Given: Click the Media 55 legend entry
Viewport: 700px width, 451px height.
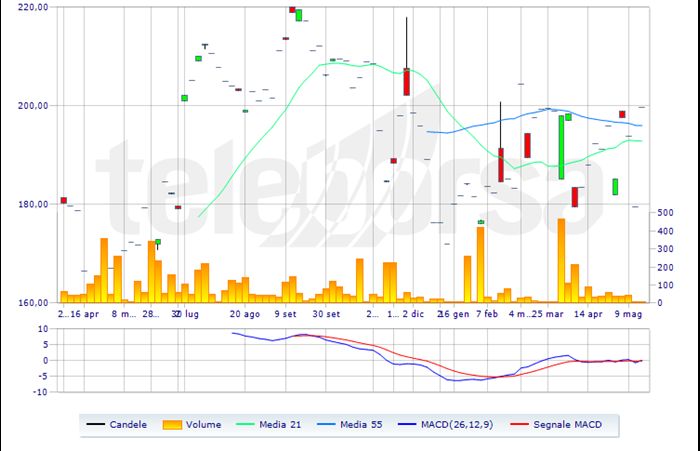Looking at the screenshot, I should click(350, 425).
